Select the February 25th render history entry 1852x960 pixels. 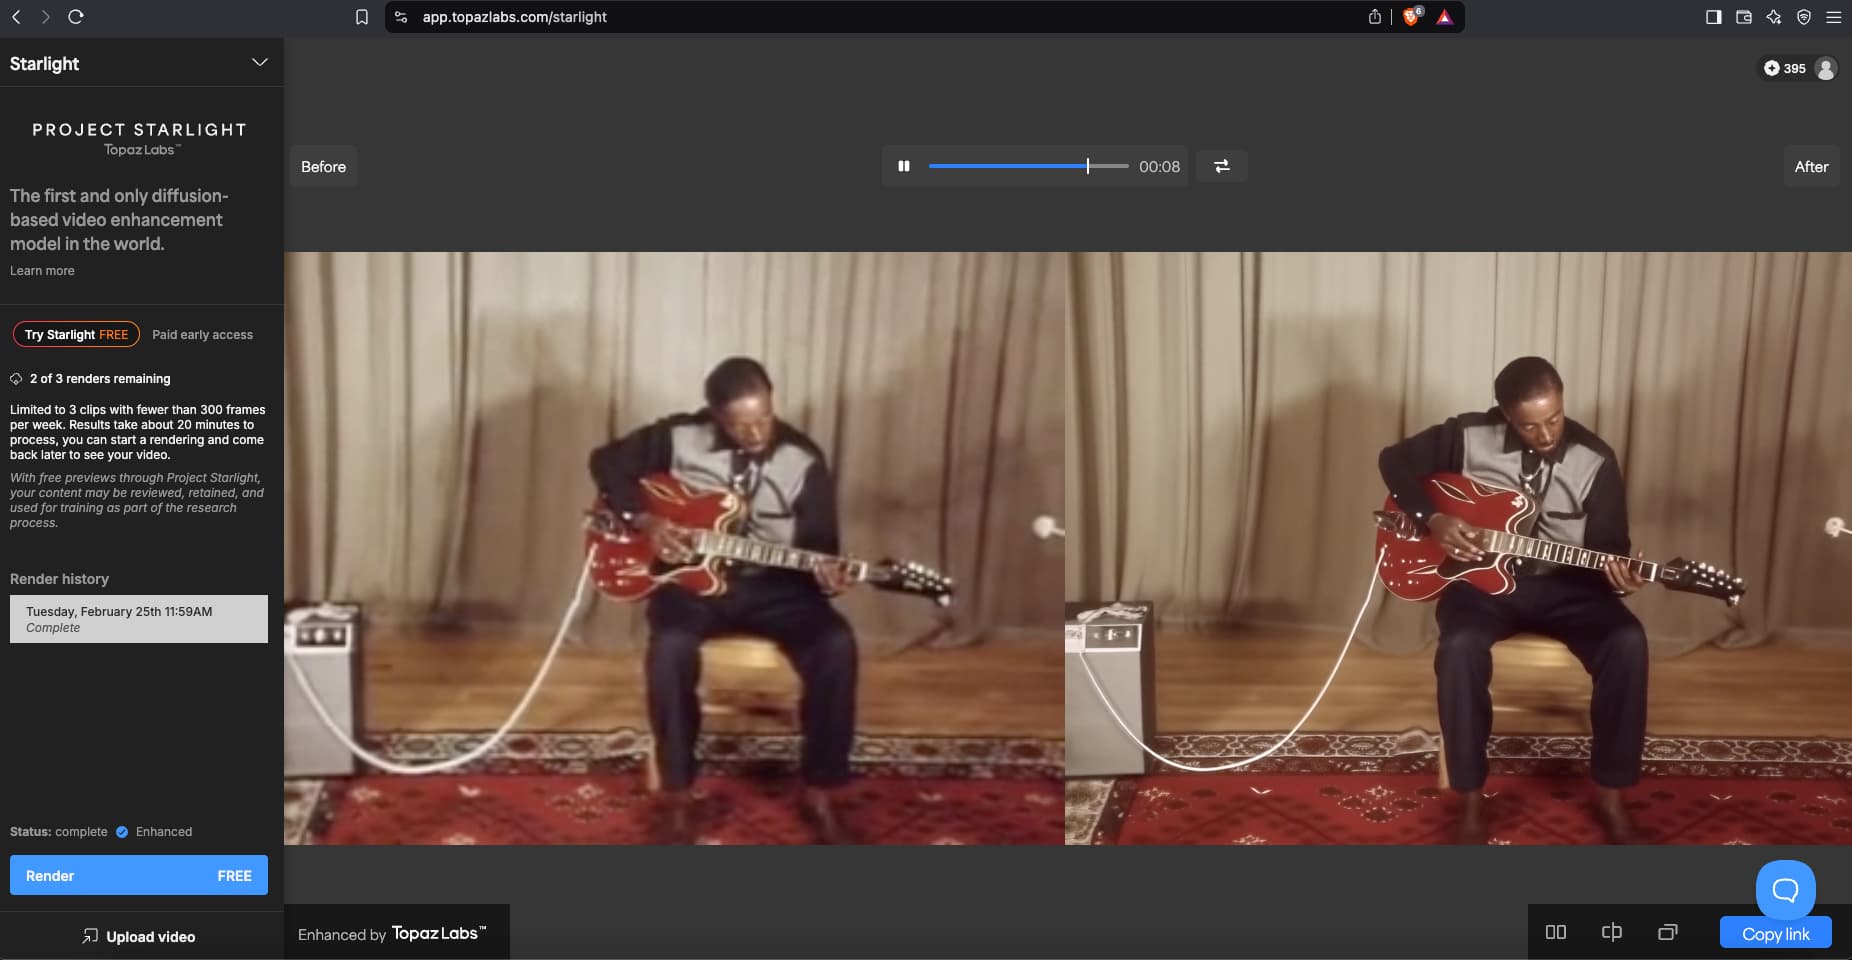(139, 619)
